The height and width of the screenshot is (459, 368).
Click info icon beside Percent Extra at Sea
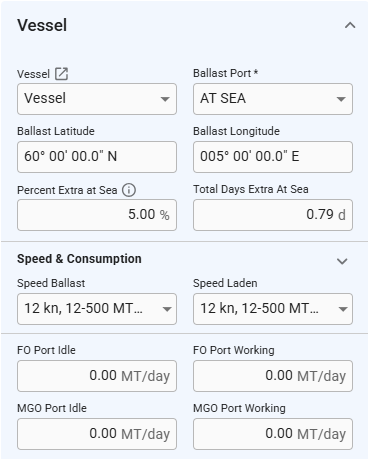coord(129,190)
